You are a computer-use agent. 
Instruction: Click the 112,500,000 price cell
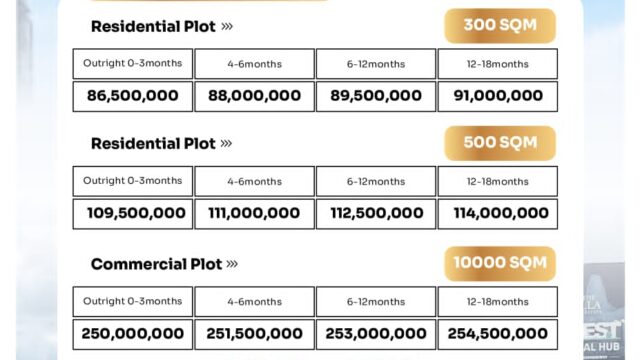click(376, 214)
